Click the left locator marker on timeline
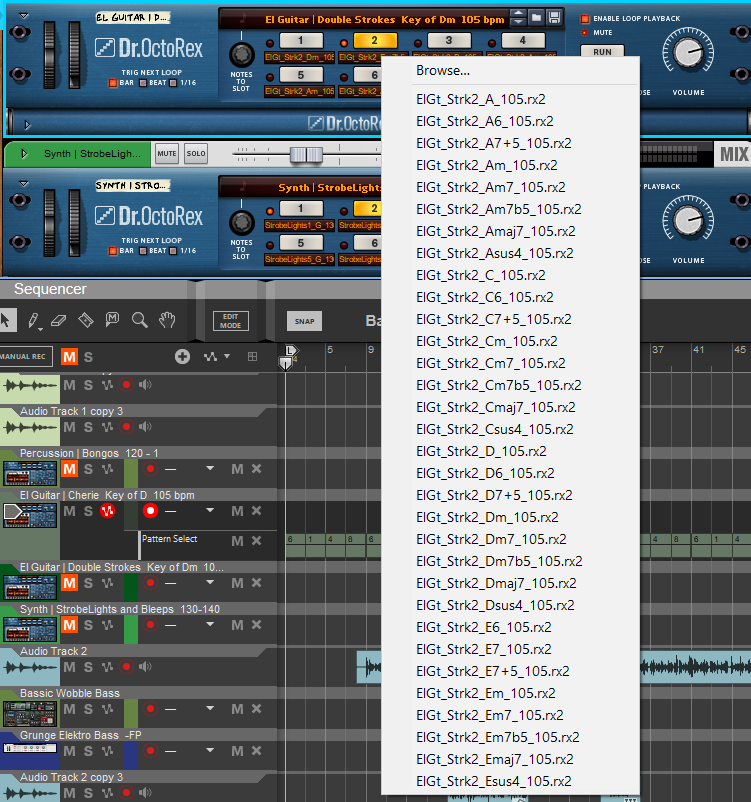This screenshot has height=802, width=751. click(x=291, y=350)
